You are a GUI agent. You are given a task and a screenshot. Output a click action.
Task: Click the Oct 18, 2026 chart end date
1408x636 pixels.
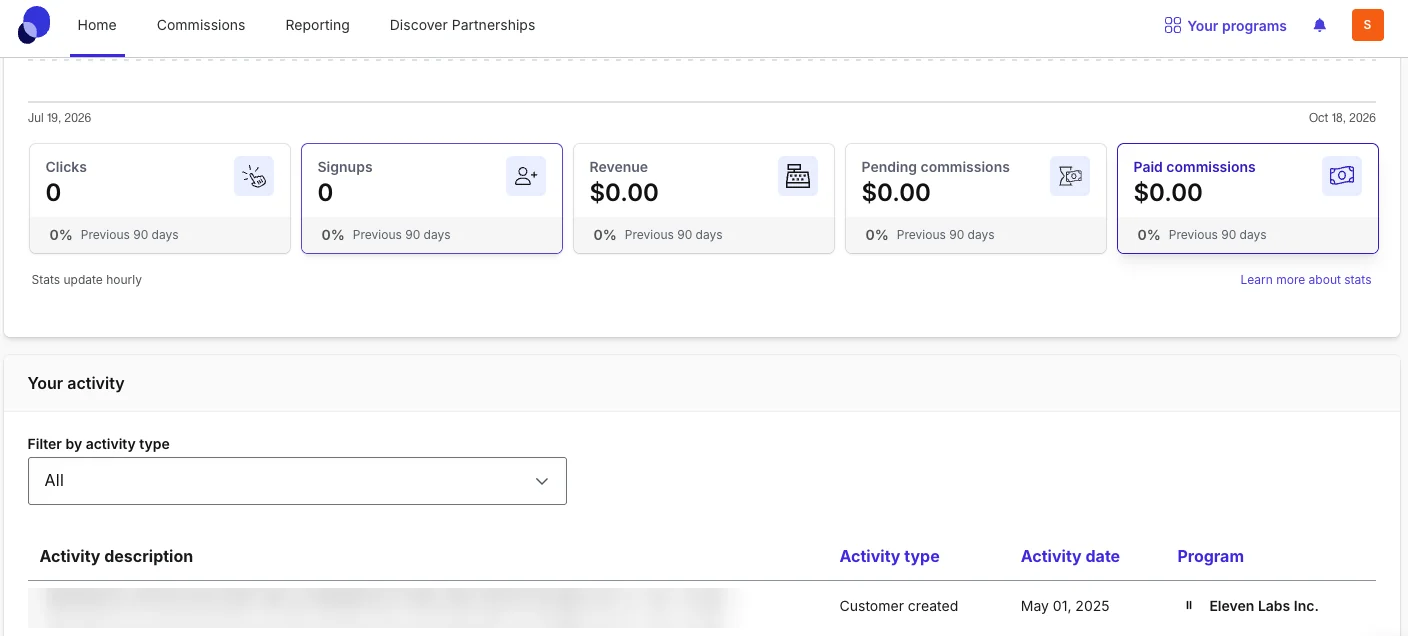1342,118
